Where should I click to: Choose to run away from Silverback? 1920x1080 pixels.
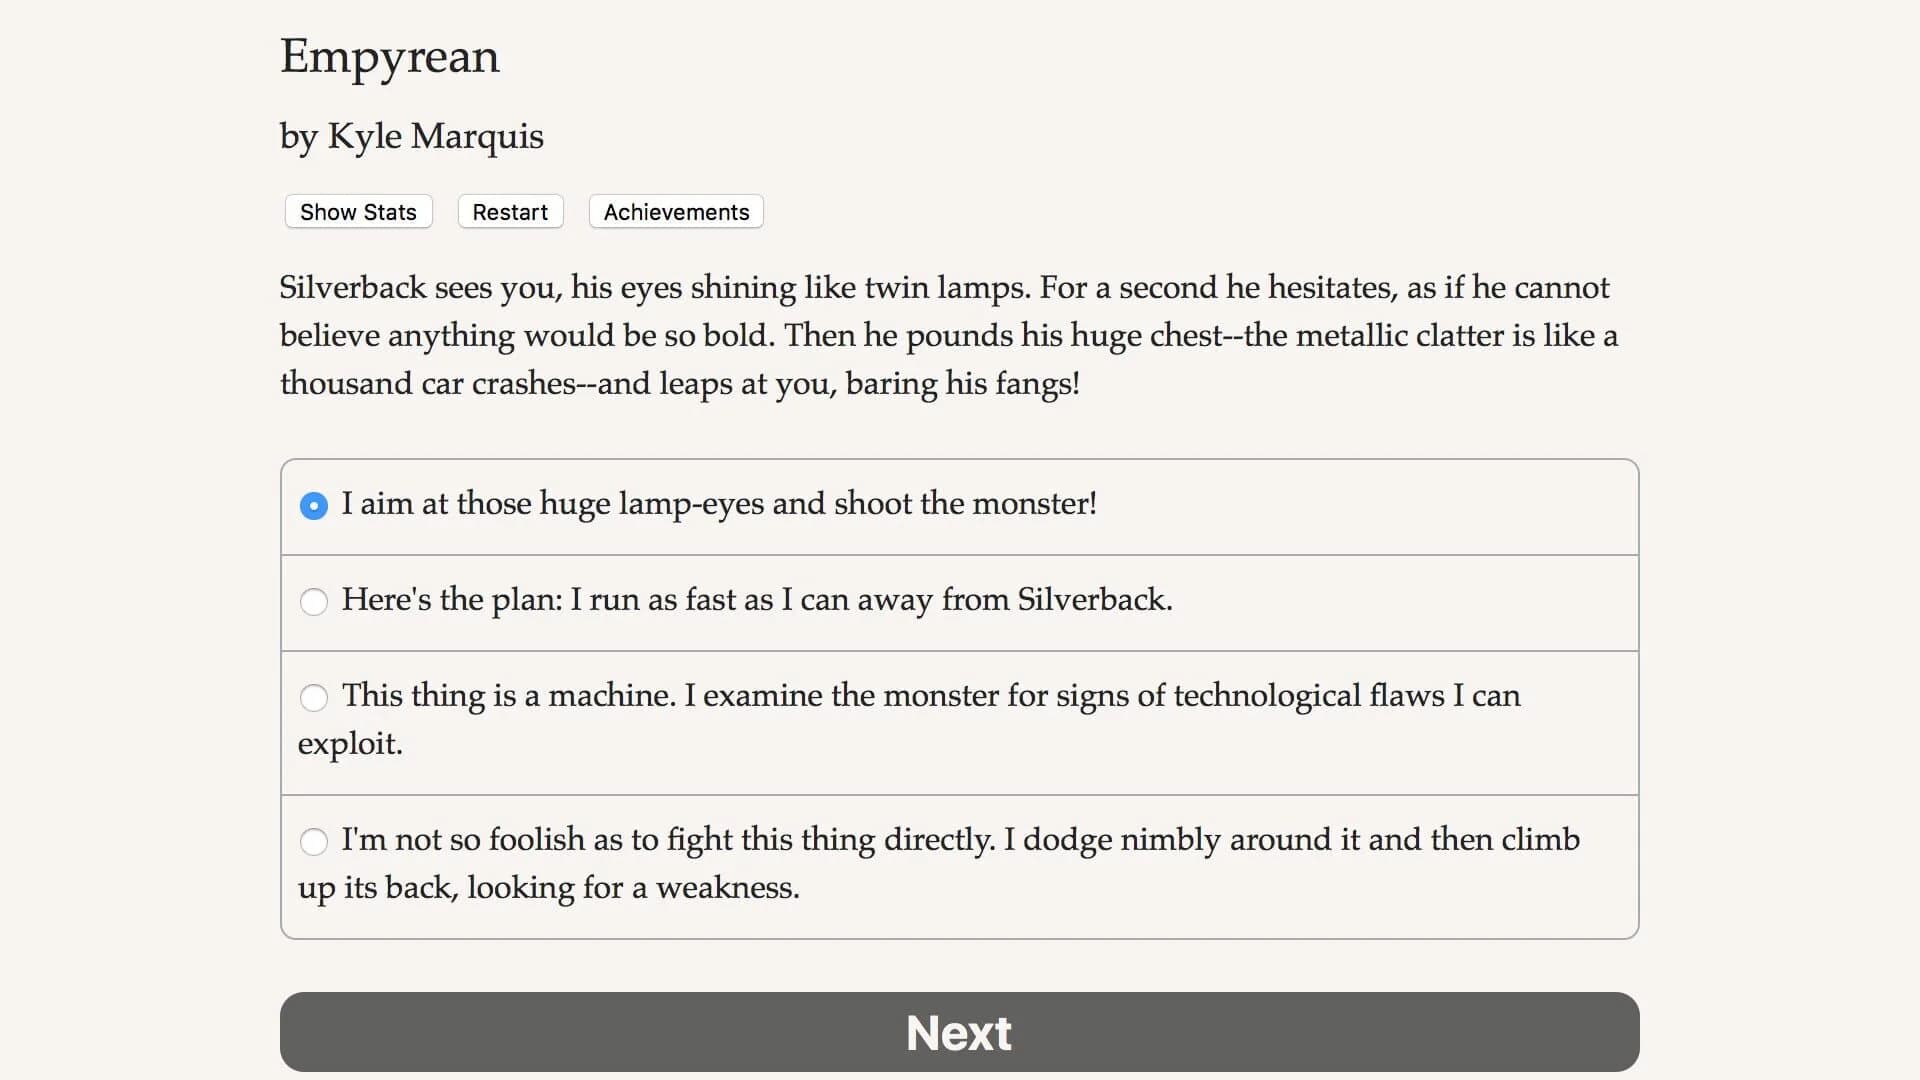(757, 601)
